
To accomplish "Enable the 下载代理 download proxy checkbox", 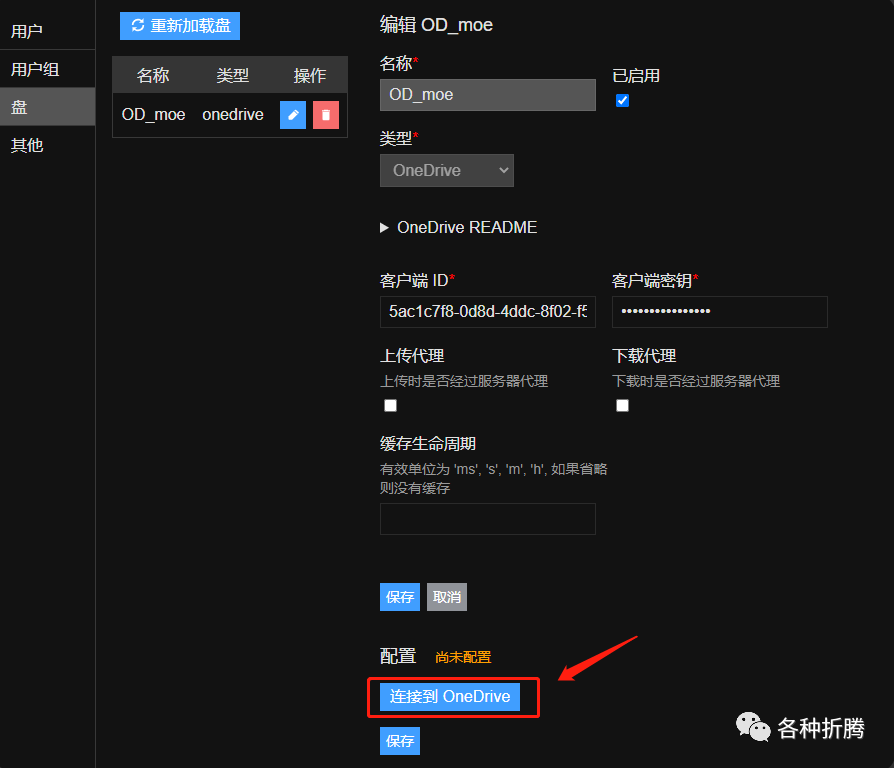I will (x=623, y=405).
